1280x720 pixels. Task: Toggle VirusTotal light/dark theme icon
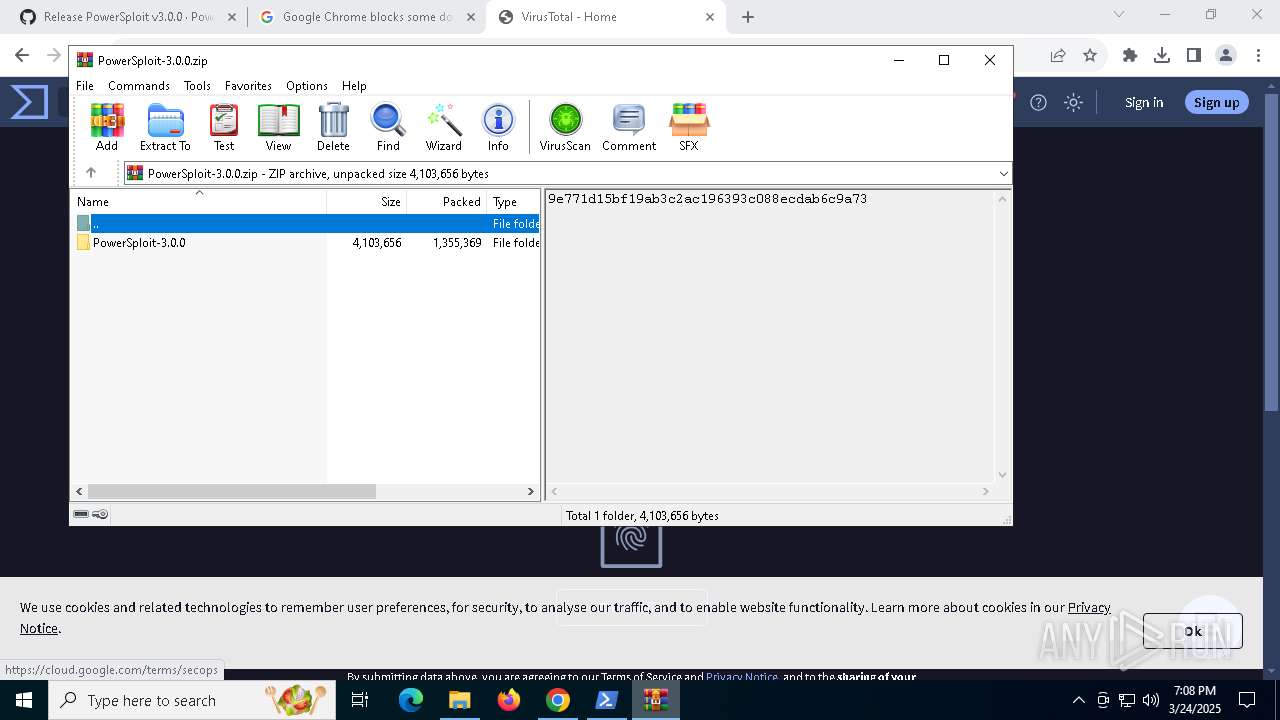[x=1073, y=102]
